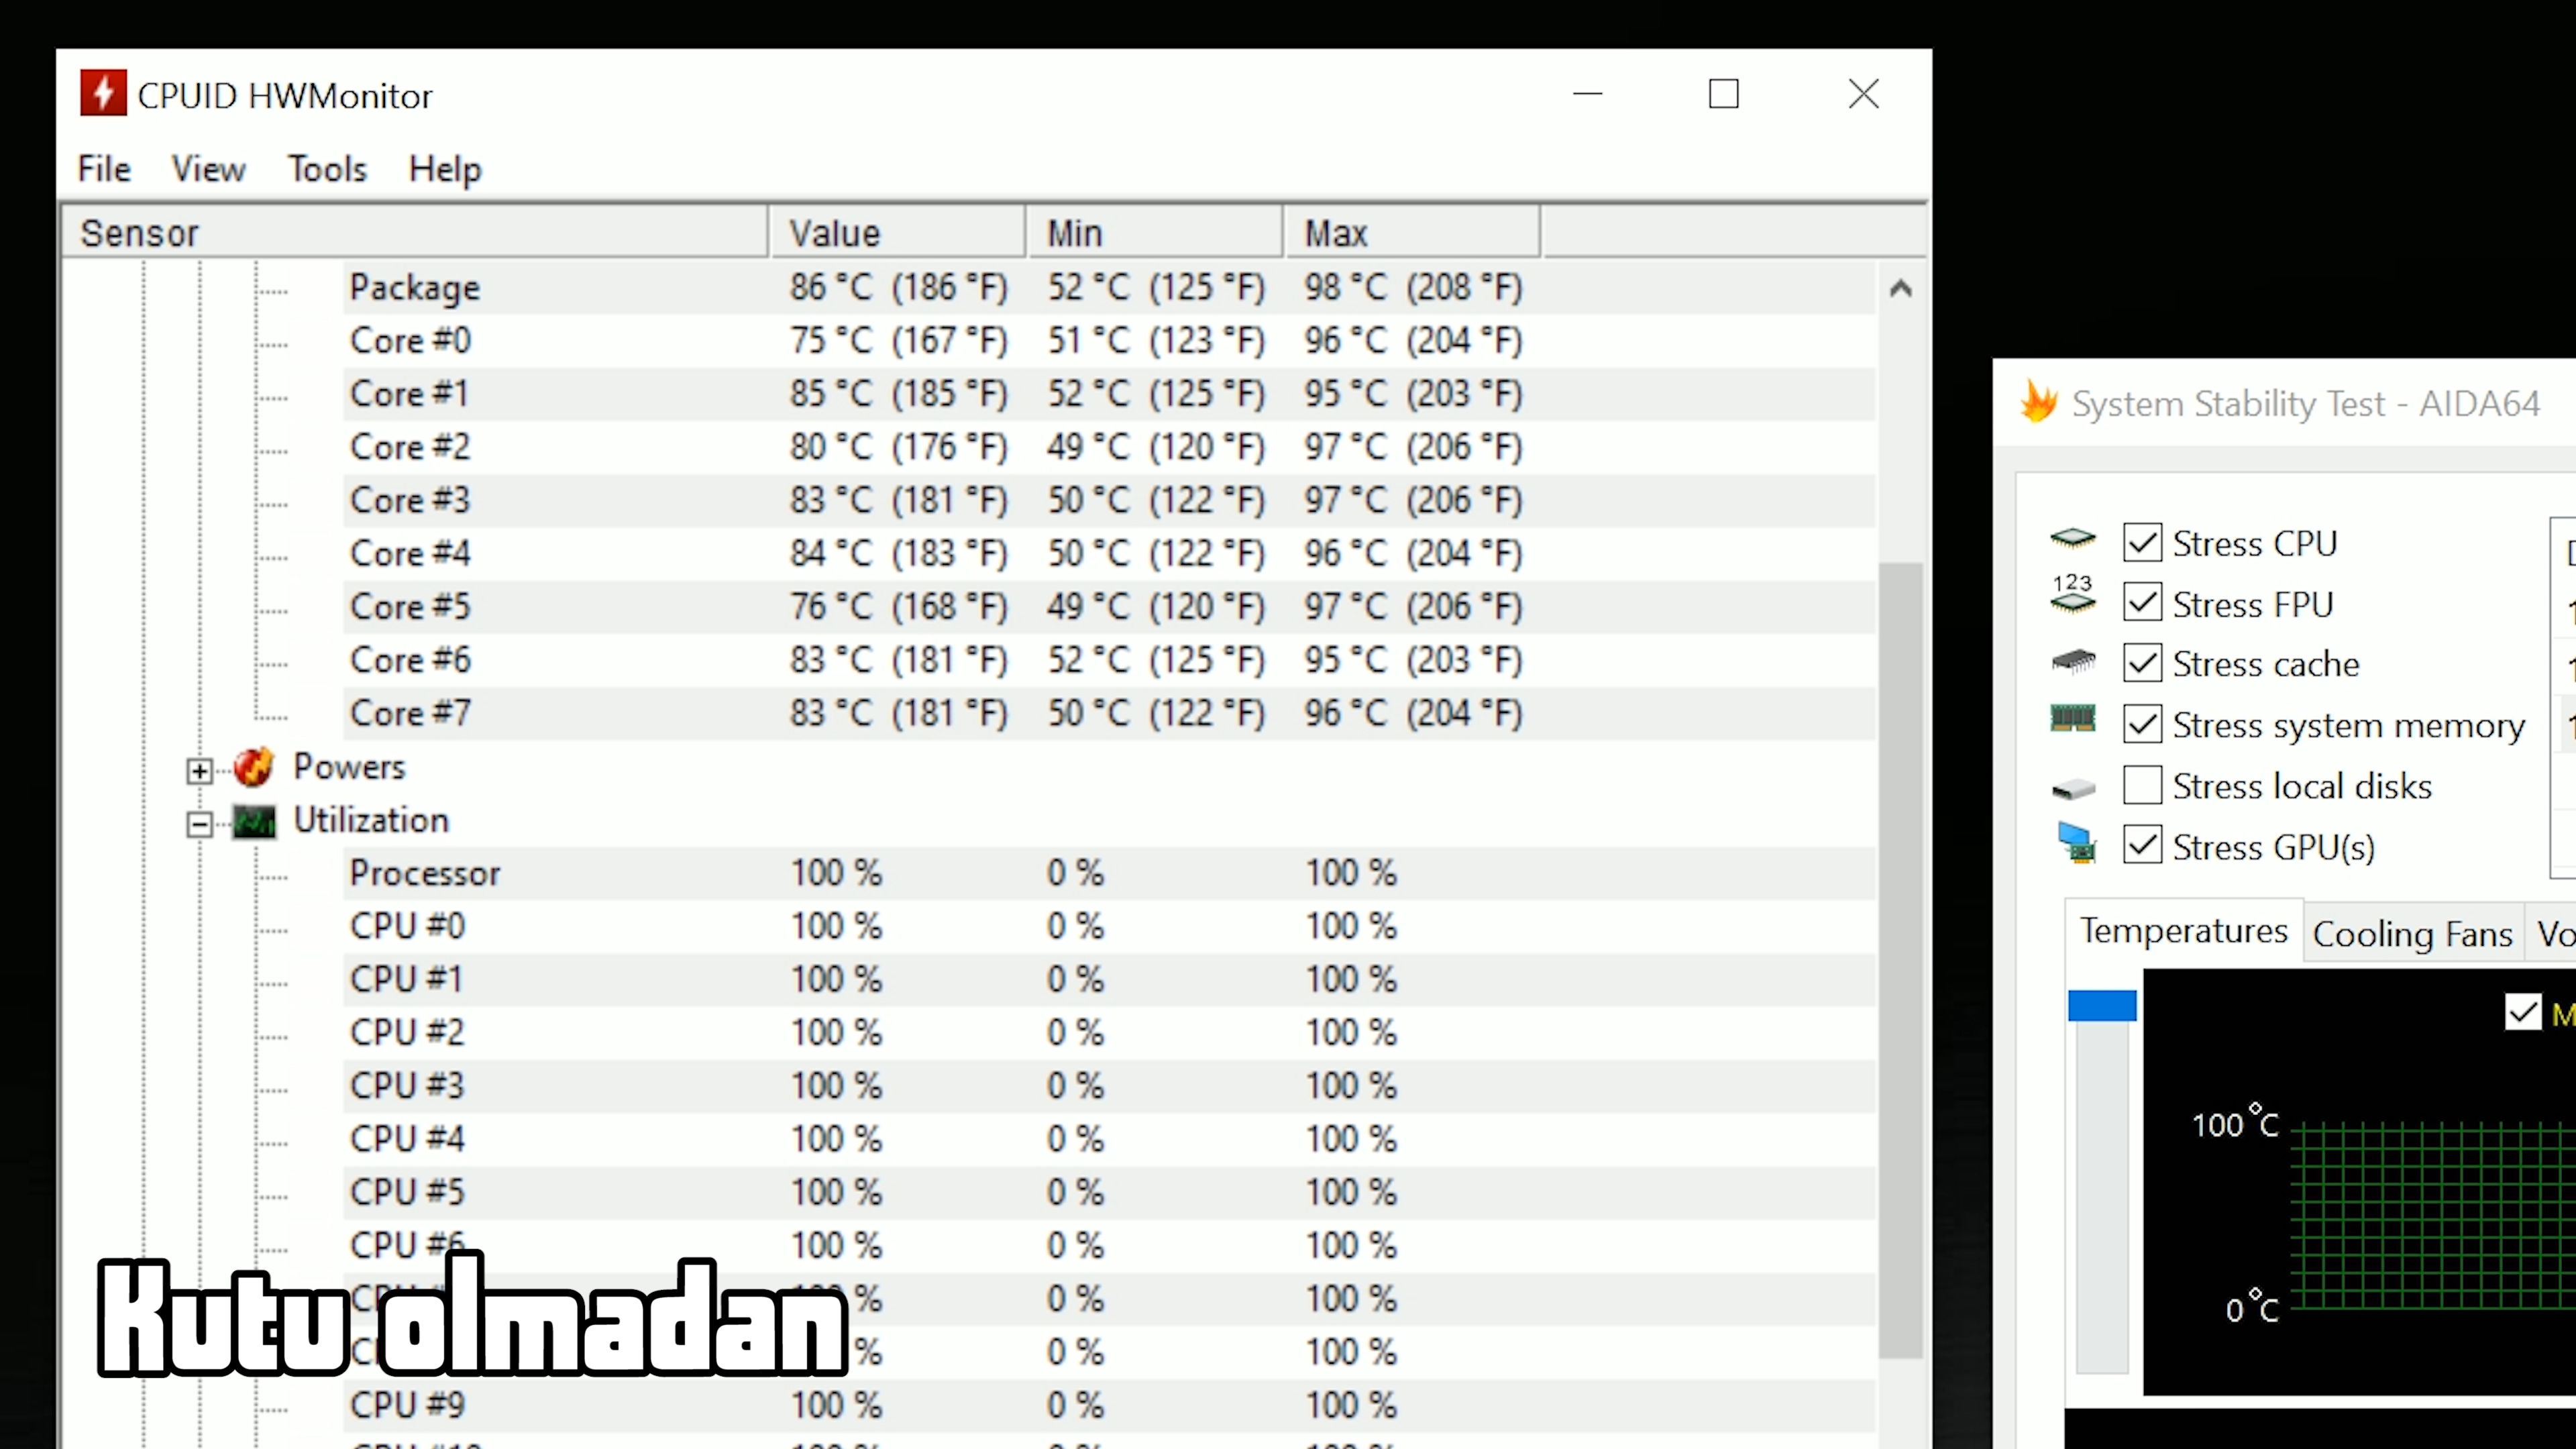
Task: Click the cache chip icon beside Stress cache
Action: pyautogui.click(x=2072, y=661)
